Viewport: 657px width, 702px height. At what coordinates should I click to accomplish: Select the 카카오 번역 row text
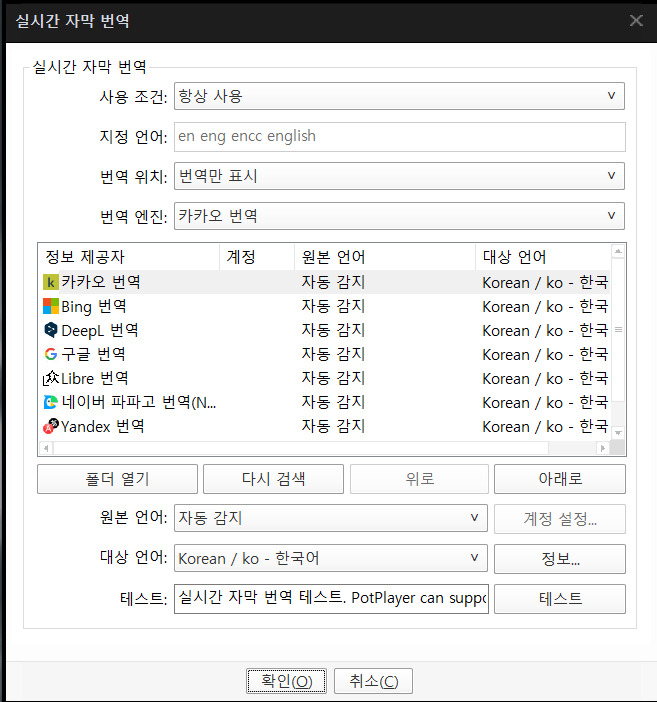(x=101, y=282)
